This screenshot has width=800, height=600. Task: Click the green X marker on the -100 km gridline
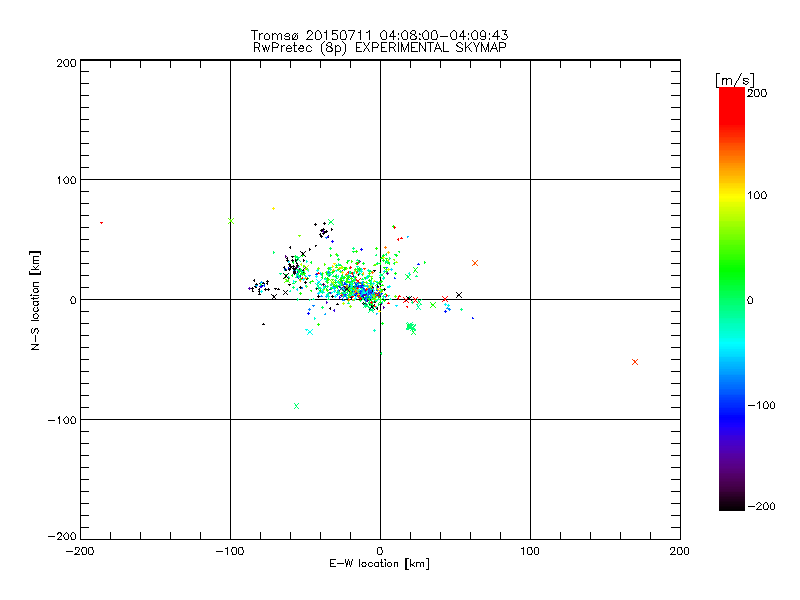[x=231, y=221]
